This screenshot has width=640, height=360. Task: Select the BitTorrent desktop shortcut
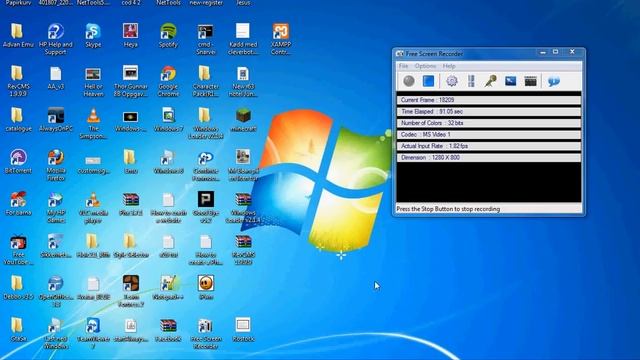18,162
